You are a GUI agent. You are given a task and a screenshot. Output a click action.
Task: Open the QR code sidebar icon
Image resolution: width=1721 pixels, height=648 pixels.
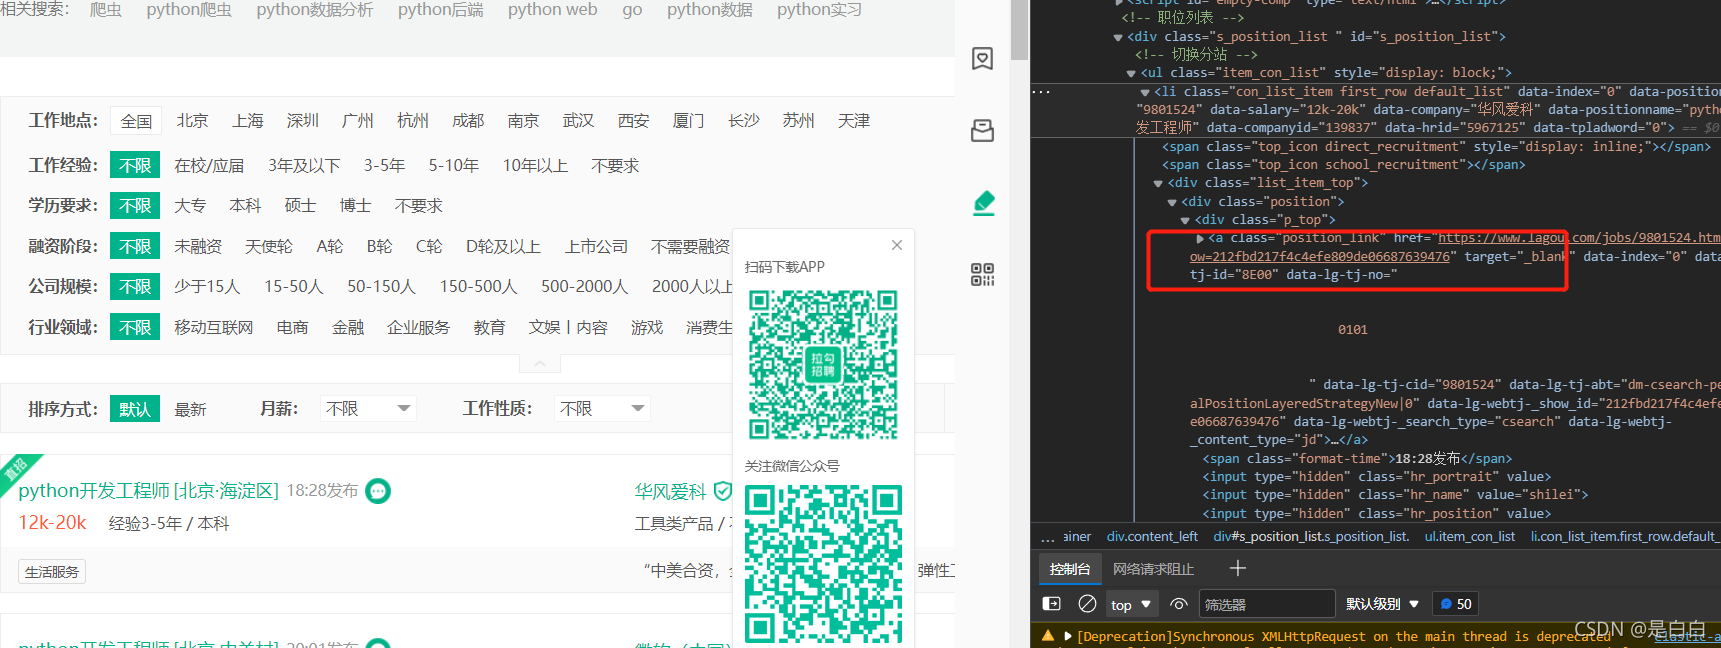[x=983, y=275]
